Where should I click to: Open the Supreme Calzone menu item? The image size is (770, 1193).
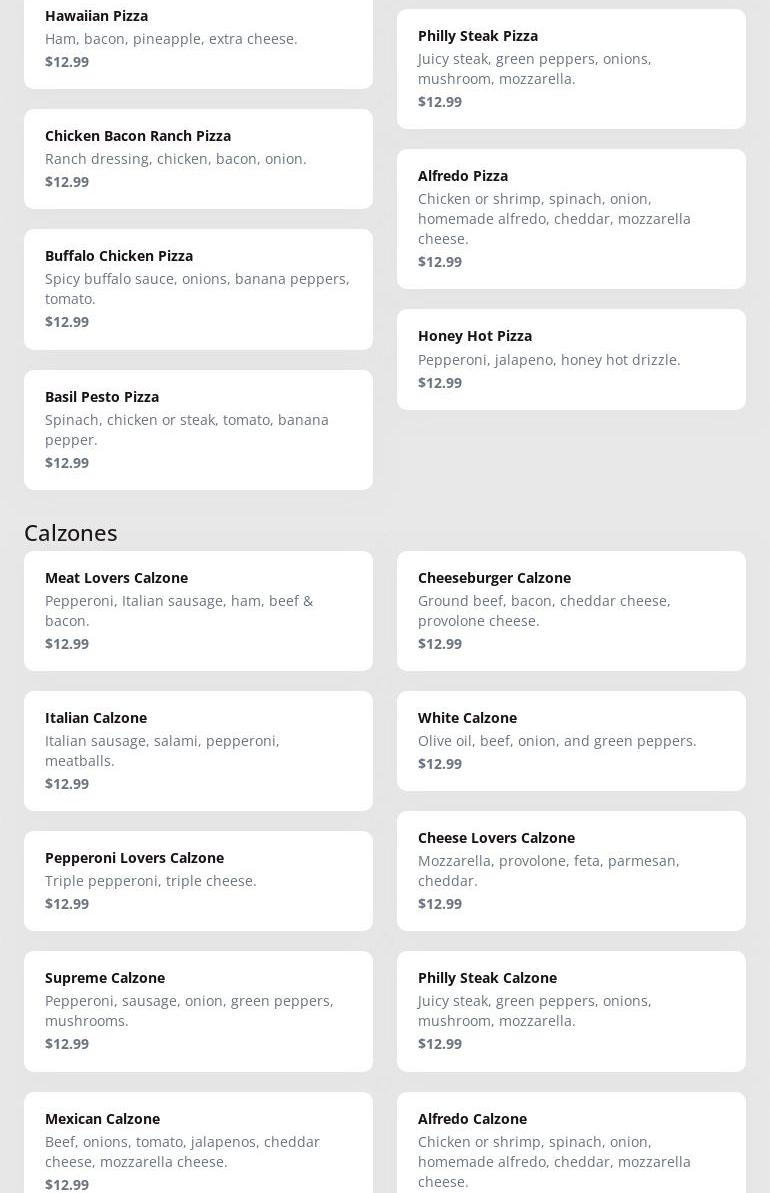(x=198, y=1011)
